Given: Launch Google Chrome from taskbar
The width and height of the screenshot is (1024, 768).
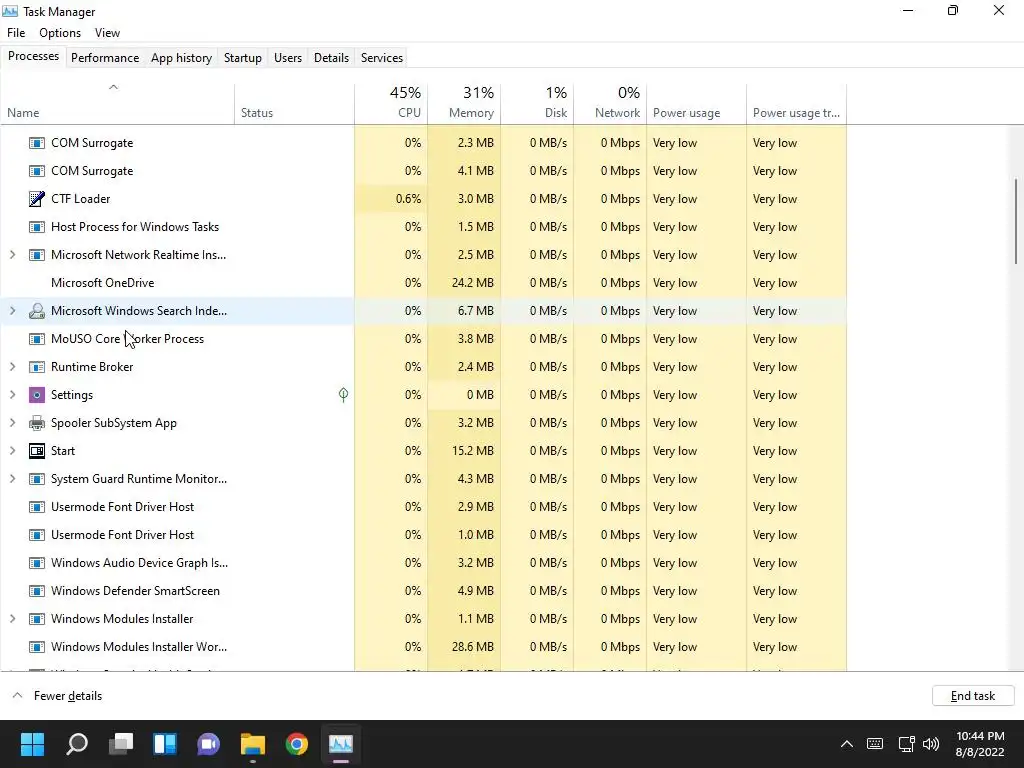Looking at the screenshot, I should coord(296,743).
